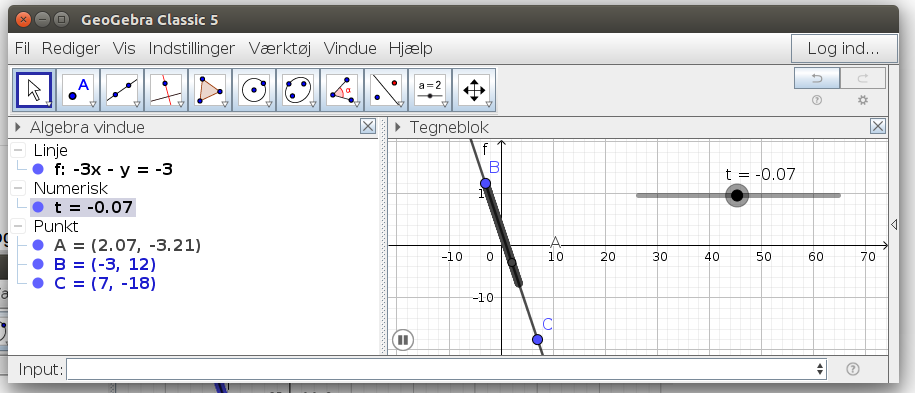Toggle visibility of slider t
This screenshot has height=393, width=915.
(x=39, y=207)
